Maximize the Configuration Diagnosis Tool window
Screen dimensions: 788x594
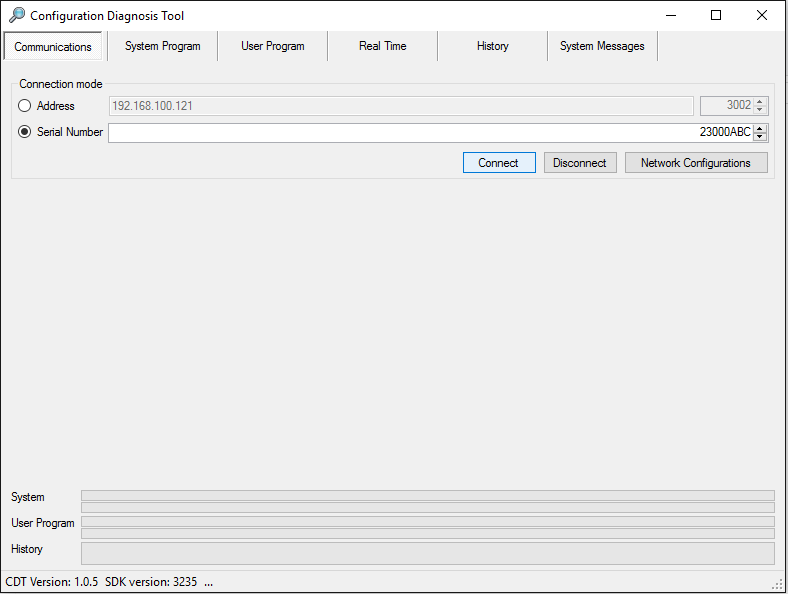pyautogui.click(x=716, y=15)
